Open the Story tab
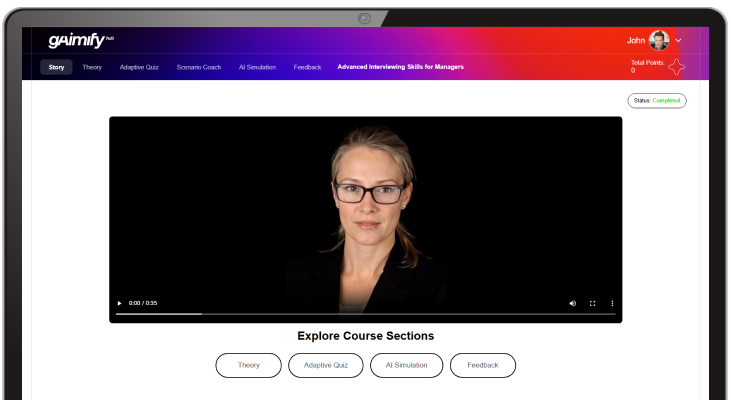The height and width of the screenshot is (400, 731). click(56, 67)
